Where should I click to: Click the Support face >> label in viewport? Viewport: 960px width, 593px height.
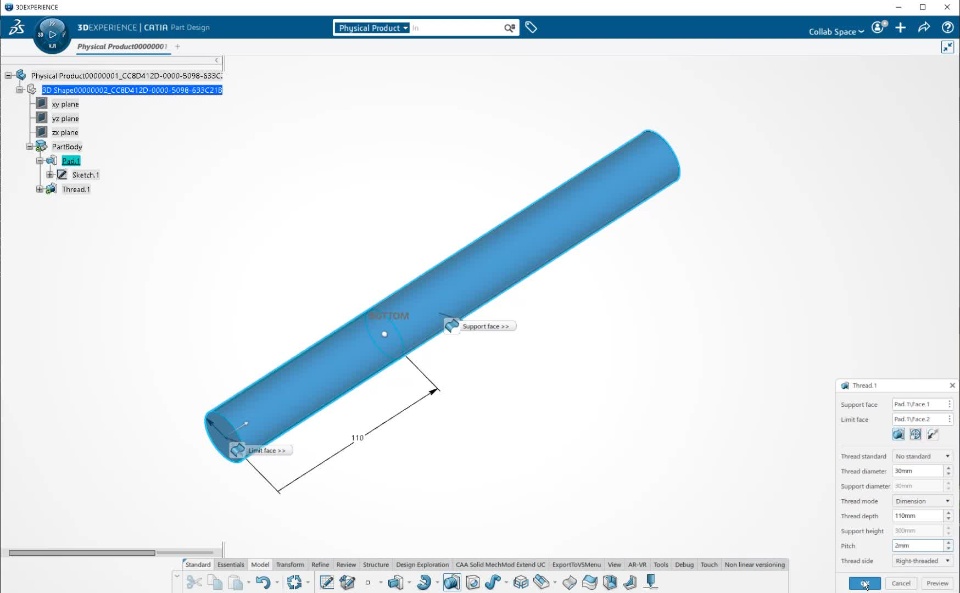click(486, 326)
